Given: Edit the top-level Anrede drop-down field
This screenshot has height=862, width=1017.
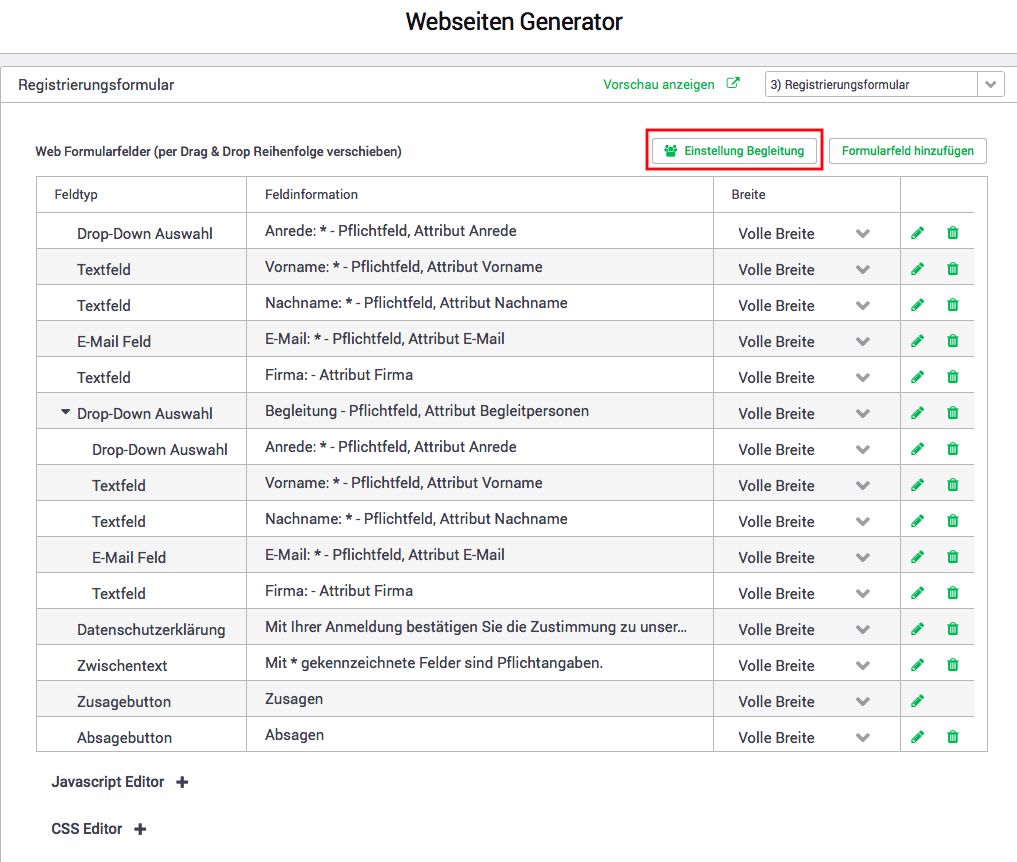Looking at the screenshot, I should coord(917,233).
